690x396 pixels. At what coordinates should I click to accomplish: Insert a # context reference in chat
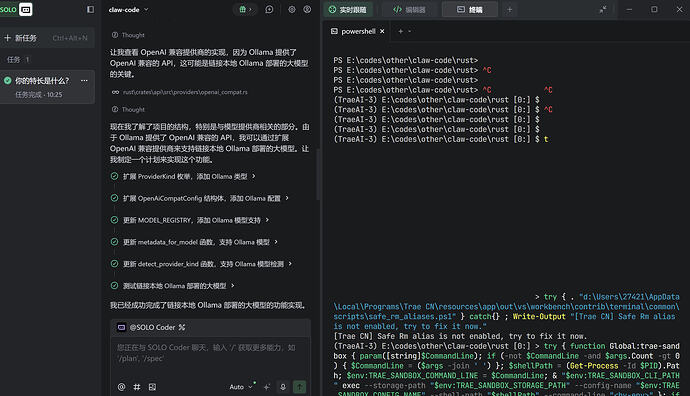[137, 387]
